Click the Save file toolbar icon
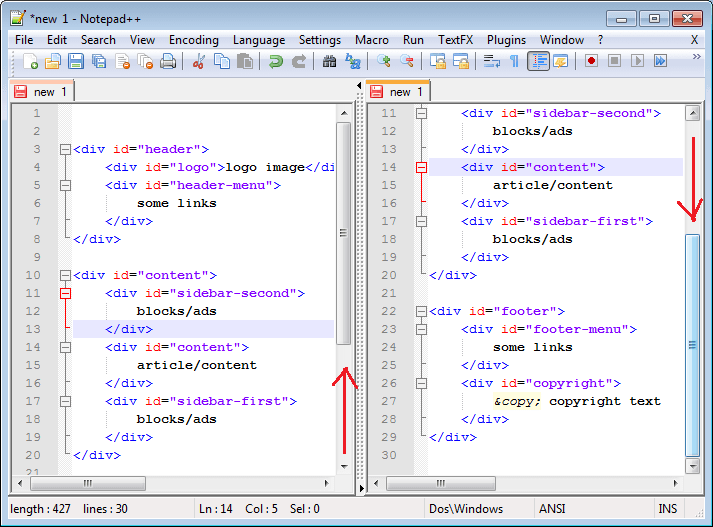 pyautogui.click(x=75, y=61)
